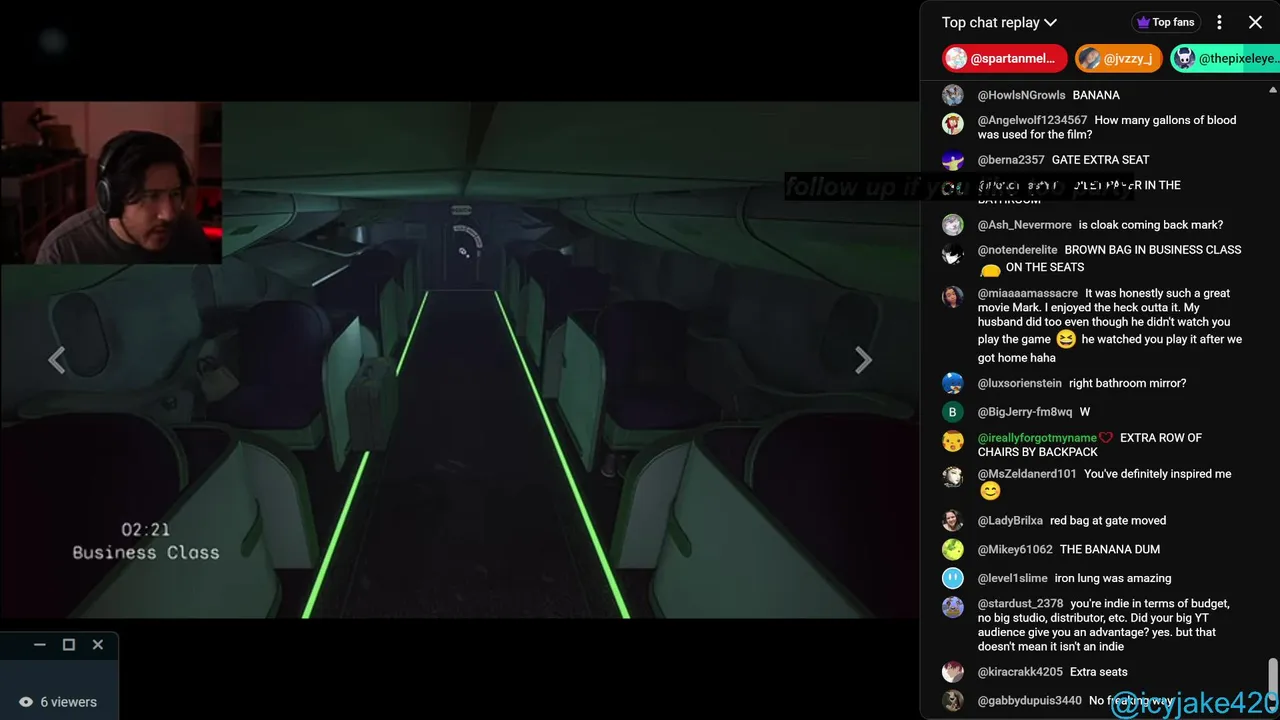Select the @jvzzy_j super chat chip
Screen dimensions: 1280x720
tap(1118, 59)
